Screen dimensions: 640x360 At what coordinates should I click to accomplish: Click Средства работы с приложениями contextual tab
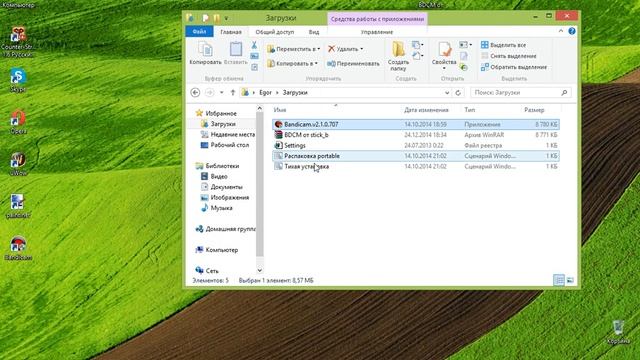pos(377,19)
